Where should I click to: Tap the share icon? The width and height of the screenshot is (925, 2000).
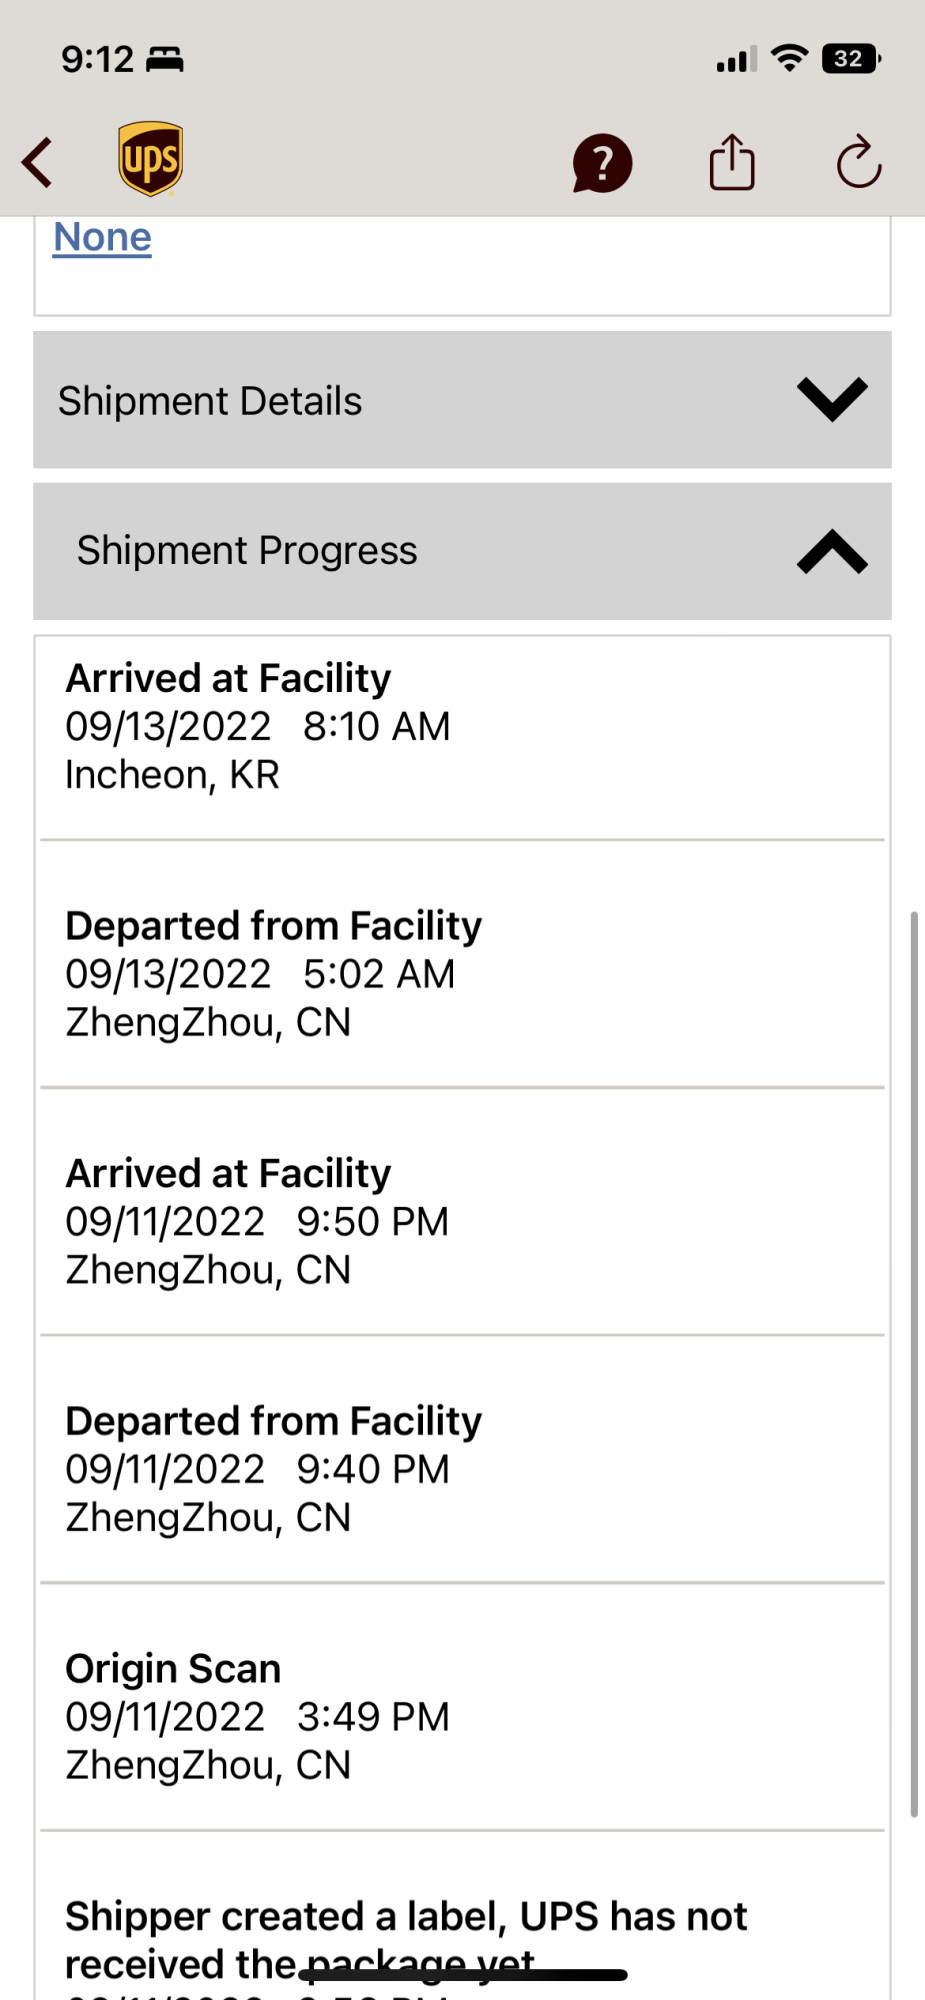732,162
